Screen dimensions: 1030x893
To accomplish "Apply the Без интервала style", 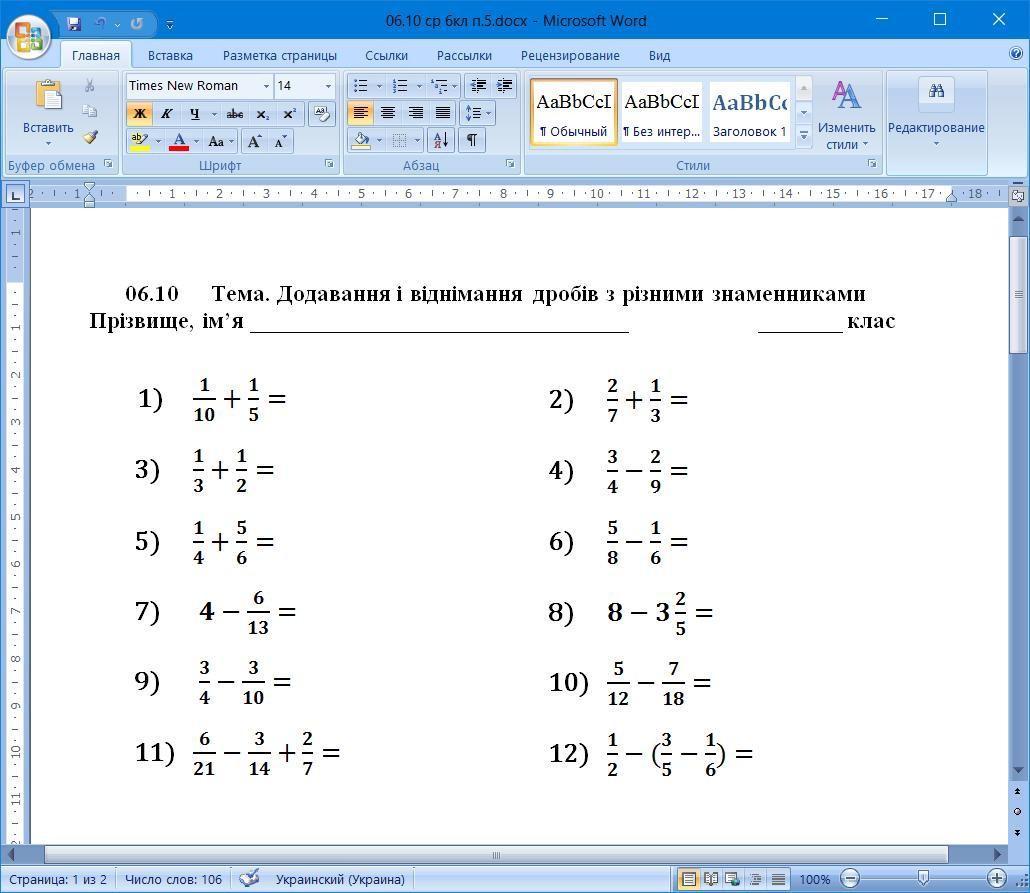I will click(x=661, y=112).
